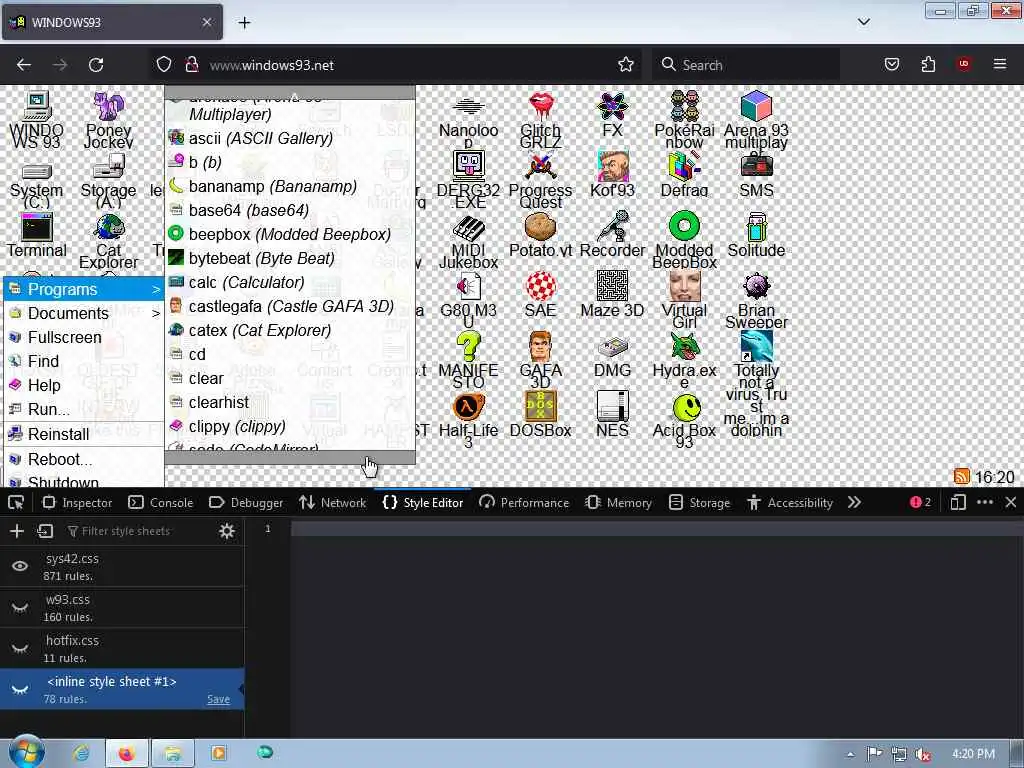Toggle visibility of inline style sheet #1
The image size is (1024, 768).
tap(20, 689)
